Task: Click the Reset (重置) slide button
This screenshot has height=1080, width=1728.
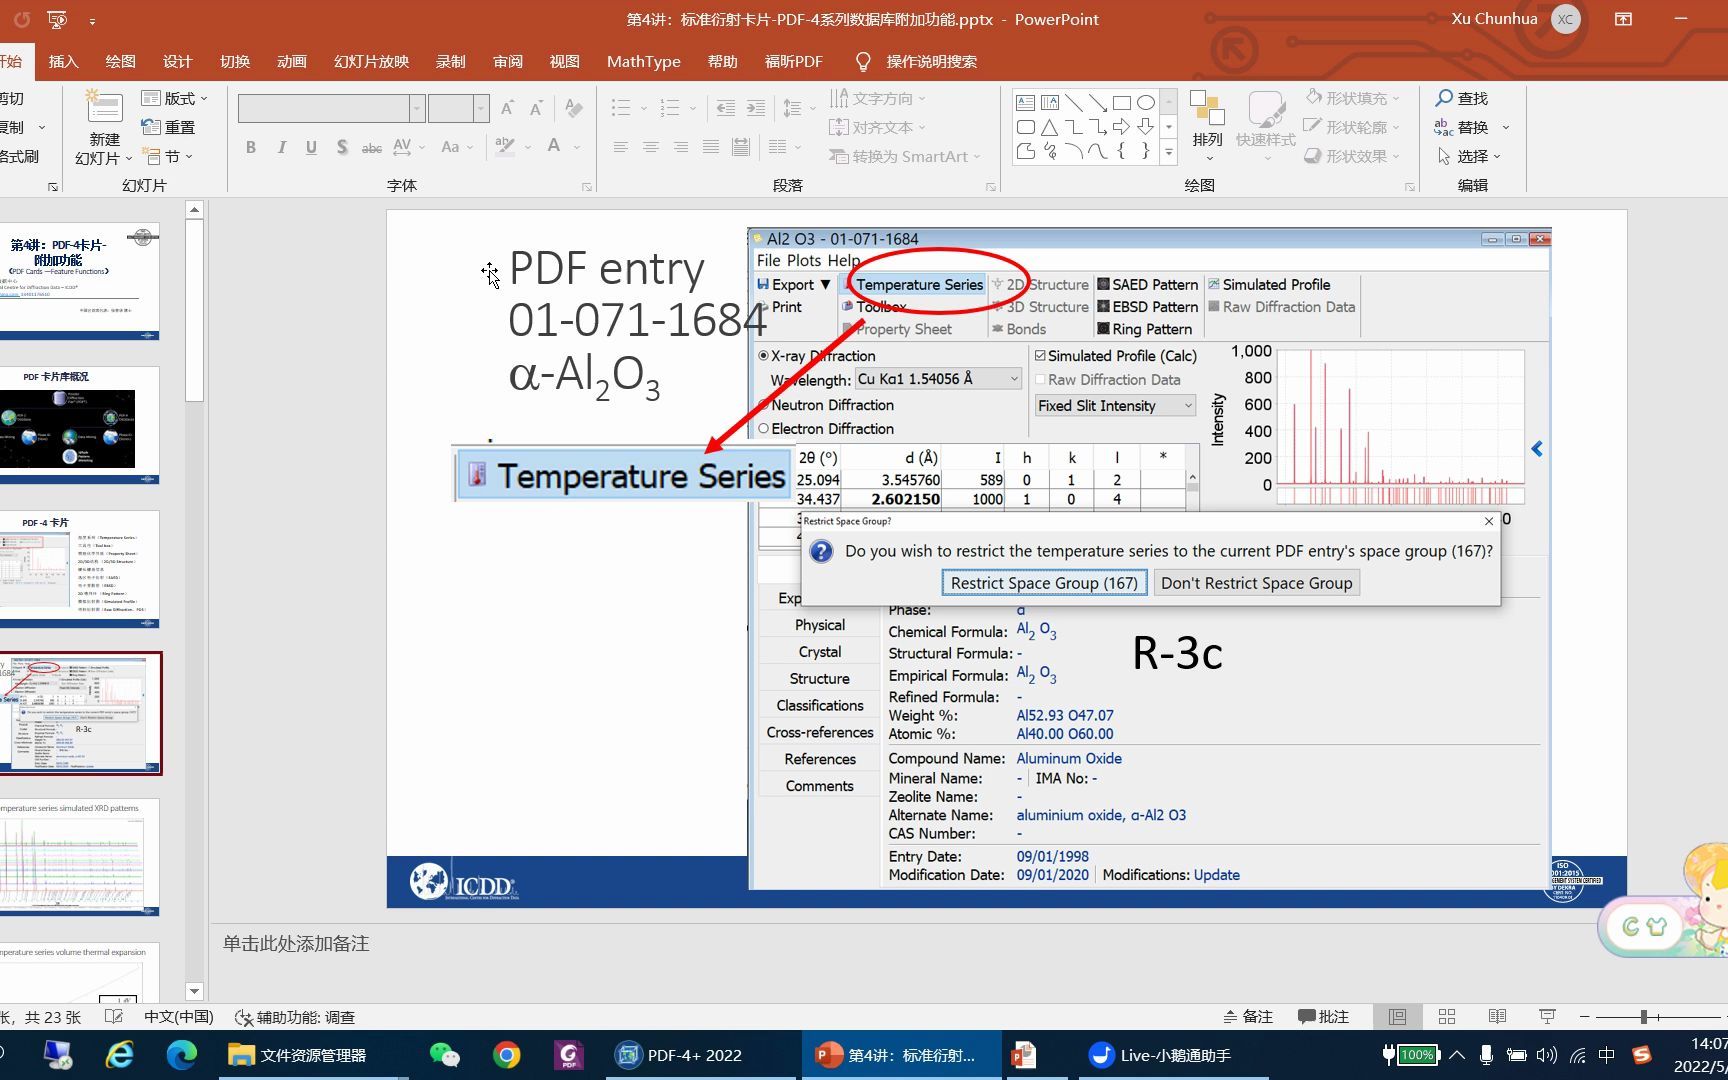Action: tap(168, 127)
